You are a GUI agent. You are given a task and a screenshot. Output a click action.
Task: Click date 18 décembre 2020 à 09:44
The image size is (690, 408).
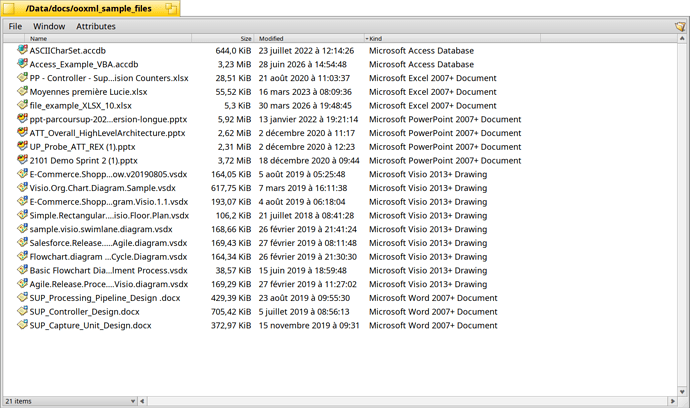click(309, 161)
